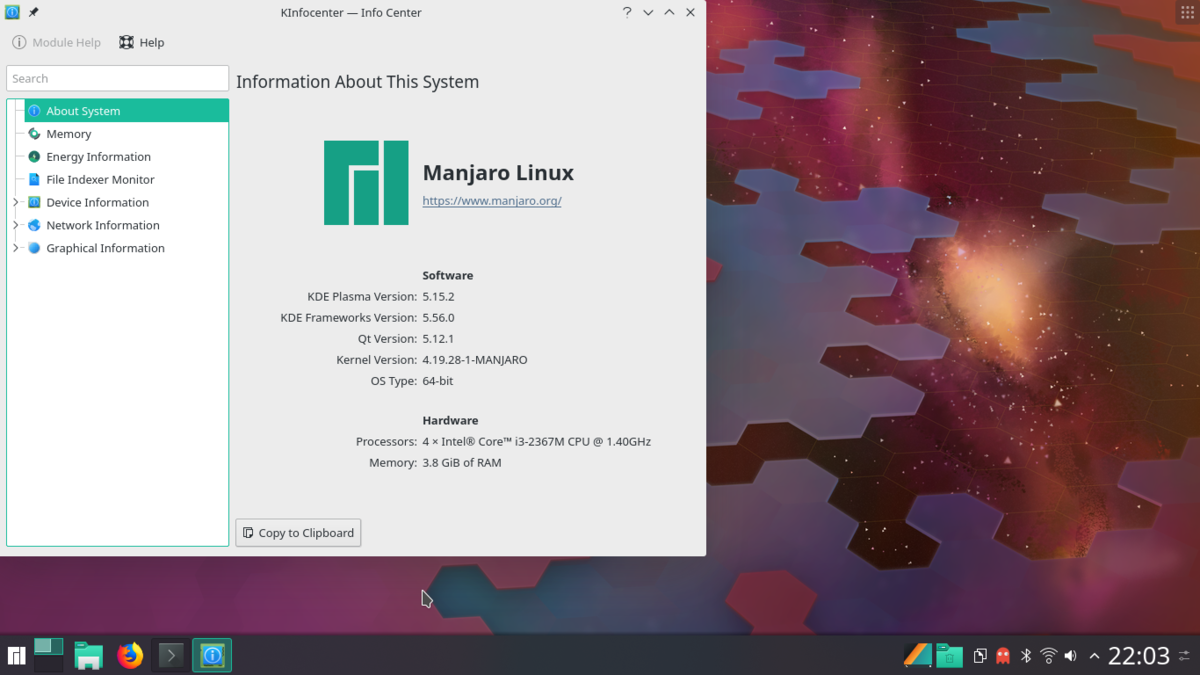Open the desktop toolbox grid icon
1200x675 pixels.
coord(1188,12)
